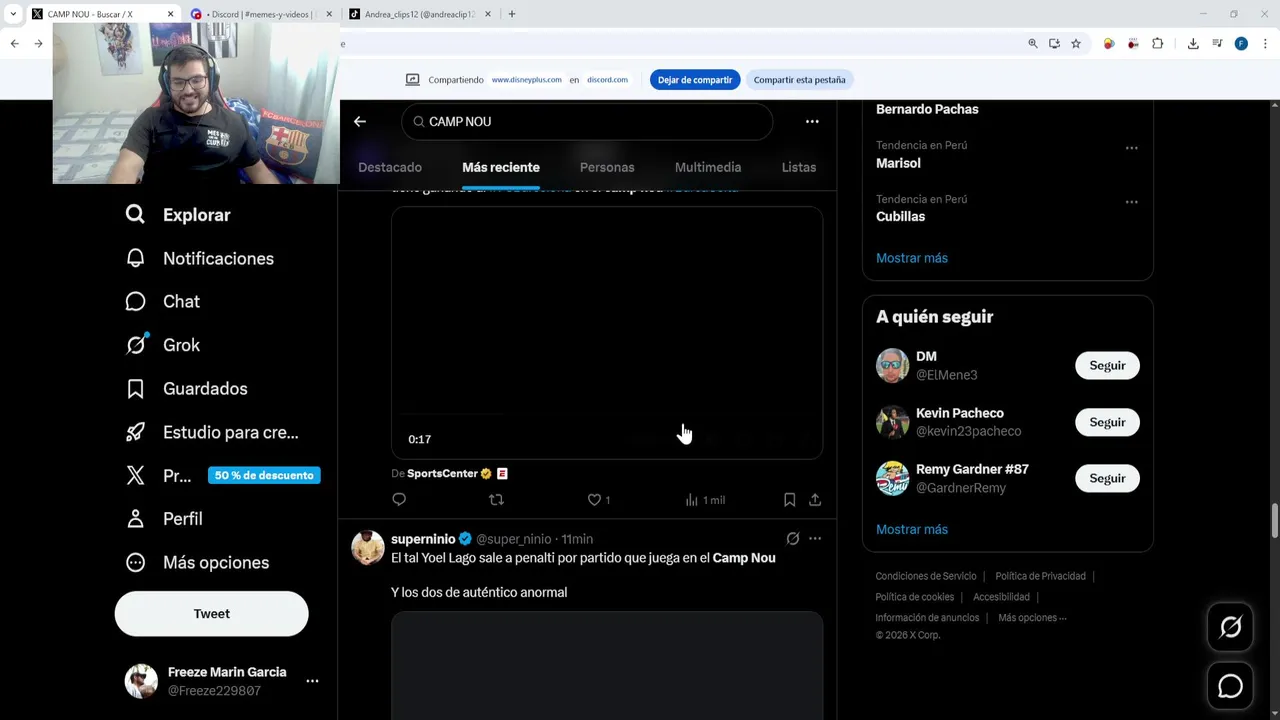Viewport: 1280px width, 720px height.
Task: Open browser extensions puzzle icon
Action: pyautogui.click(x=1157, y=44)
